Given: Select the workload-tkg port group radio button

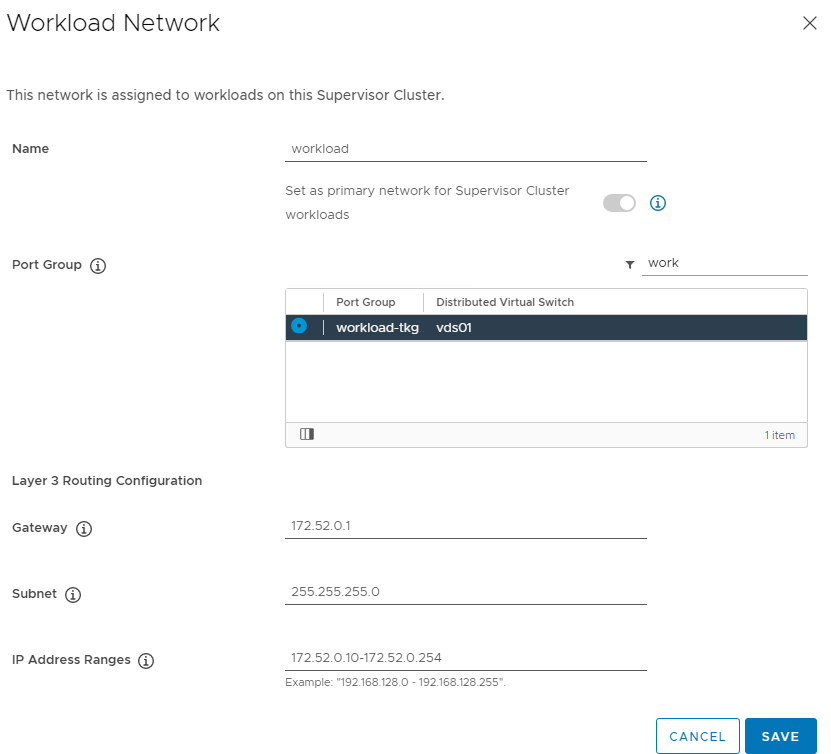Looking at the screenshot, I should (x=299, y=326).
